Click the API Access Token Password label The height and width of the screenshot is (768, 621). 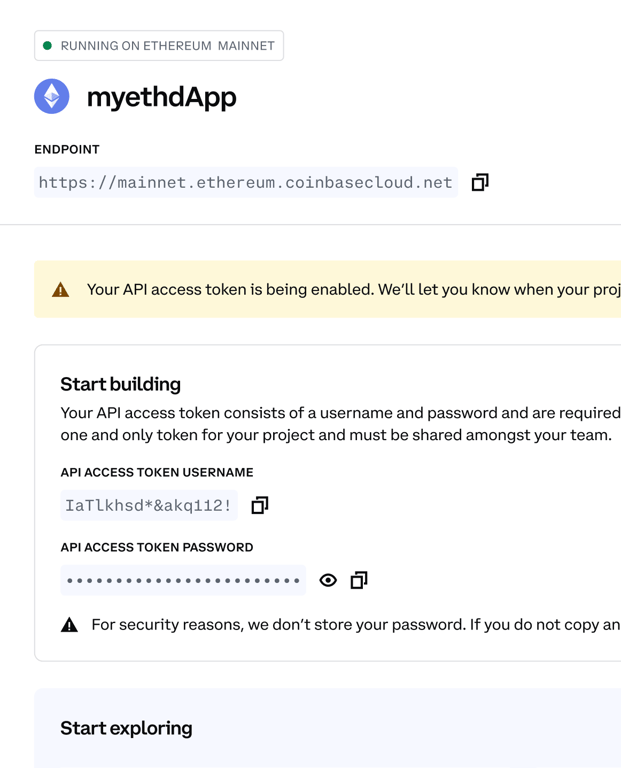pyautogui.click(x=156, y=547)
